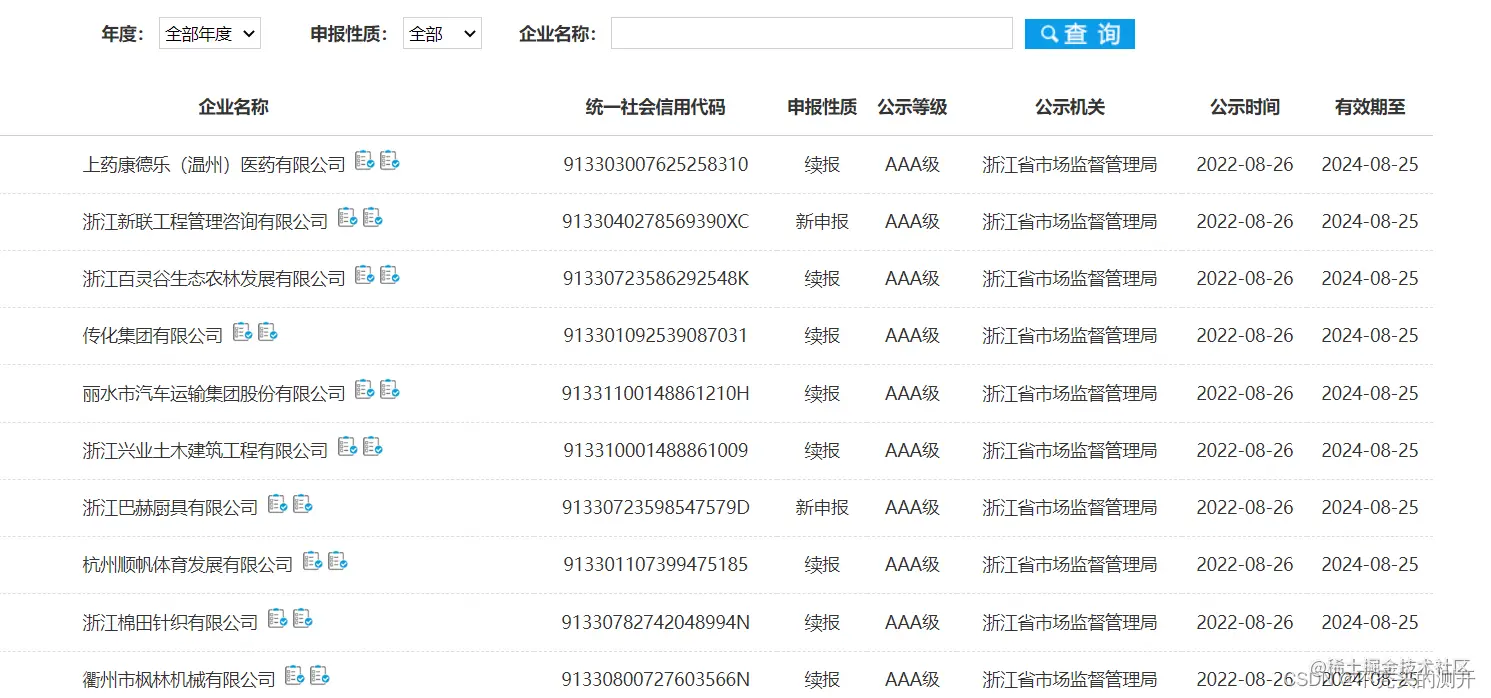Click credit code 91330723586292548K
Viewport: 1491px width, 698px height.
(656, 279)
